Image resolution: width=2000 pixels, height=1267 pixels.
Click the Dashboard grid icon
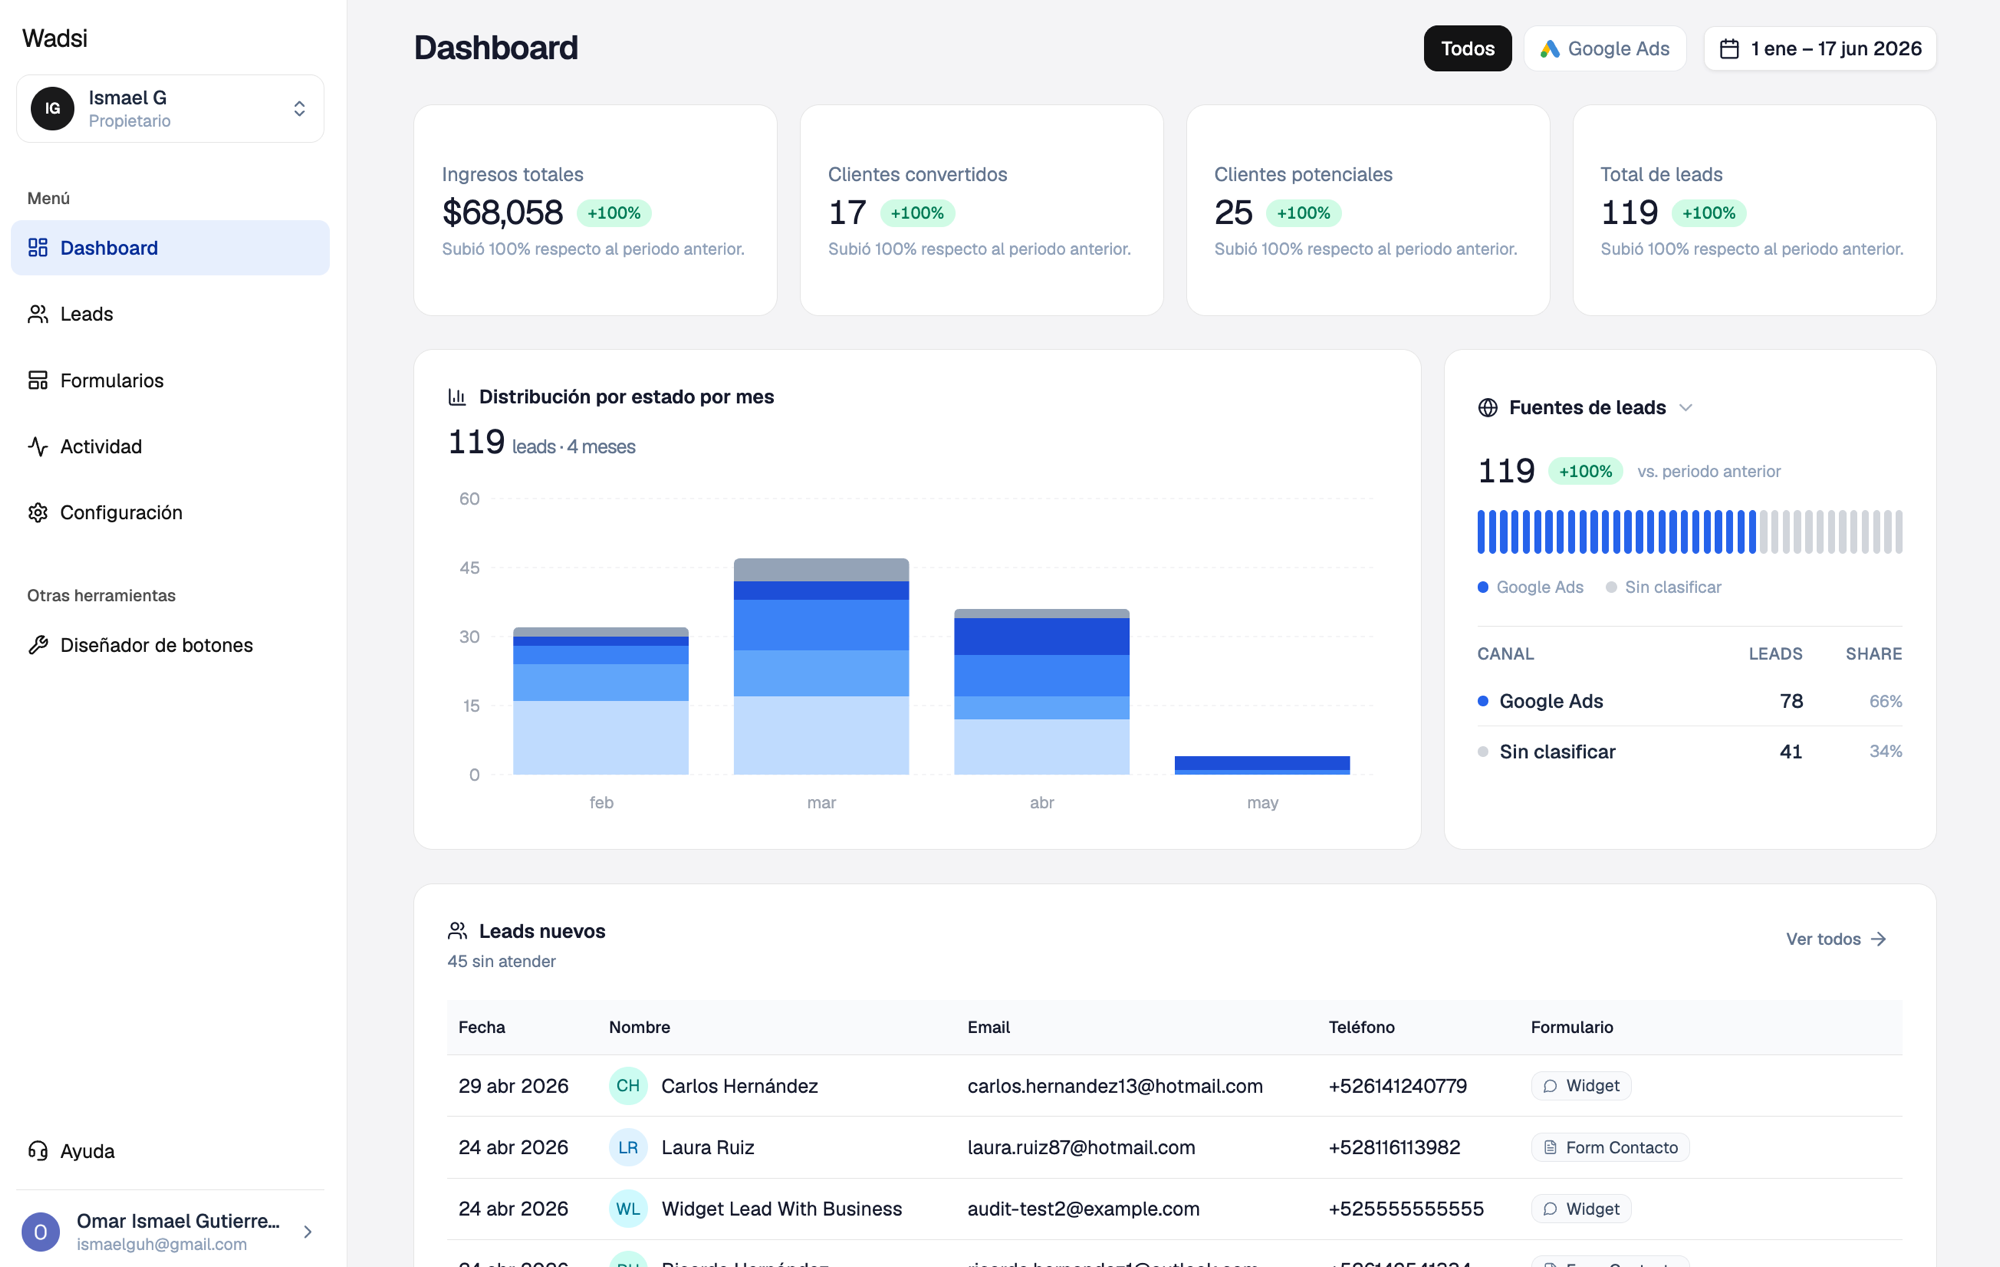tap(38, 248)
